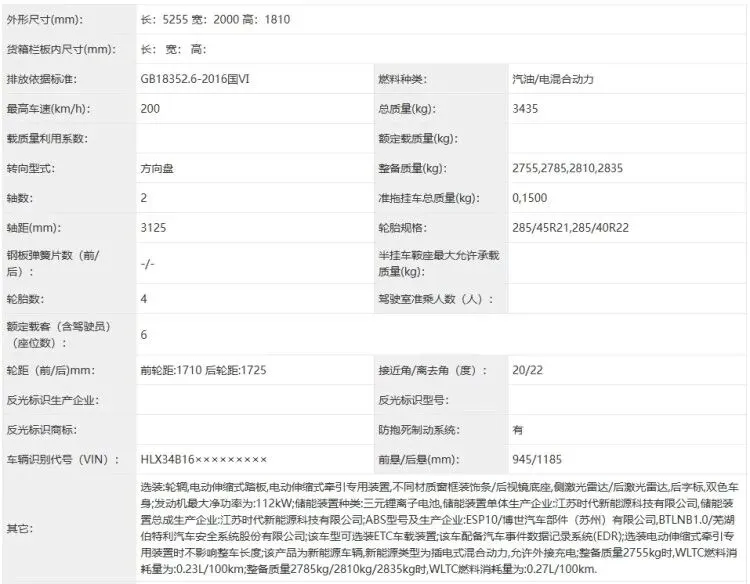Click the 其它 label

20,529
